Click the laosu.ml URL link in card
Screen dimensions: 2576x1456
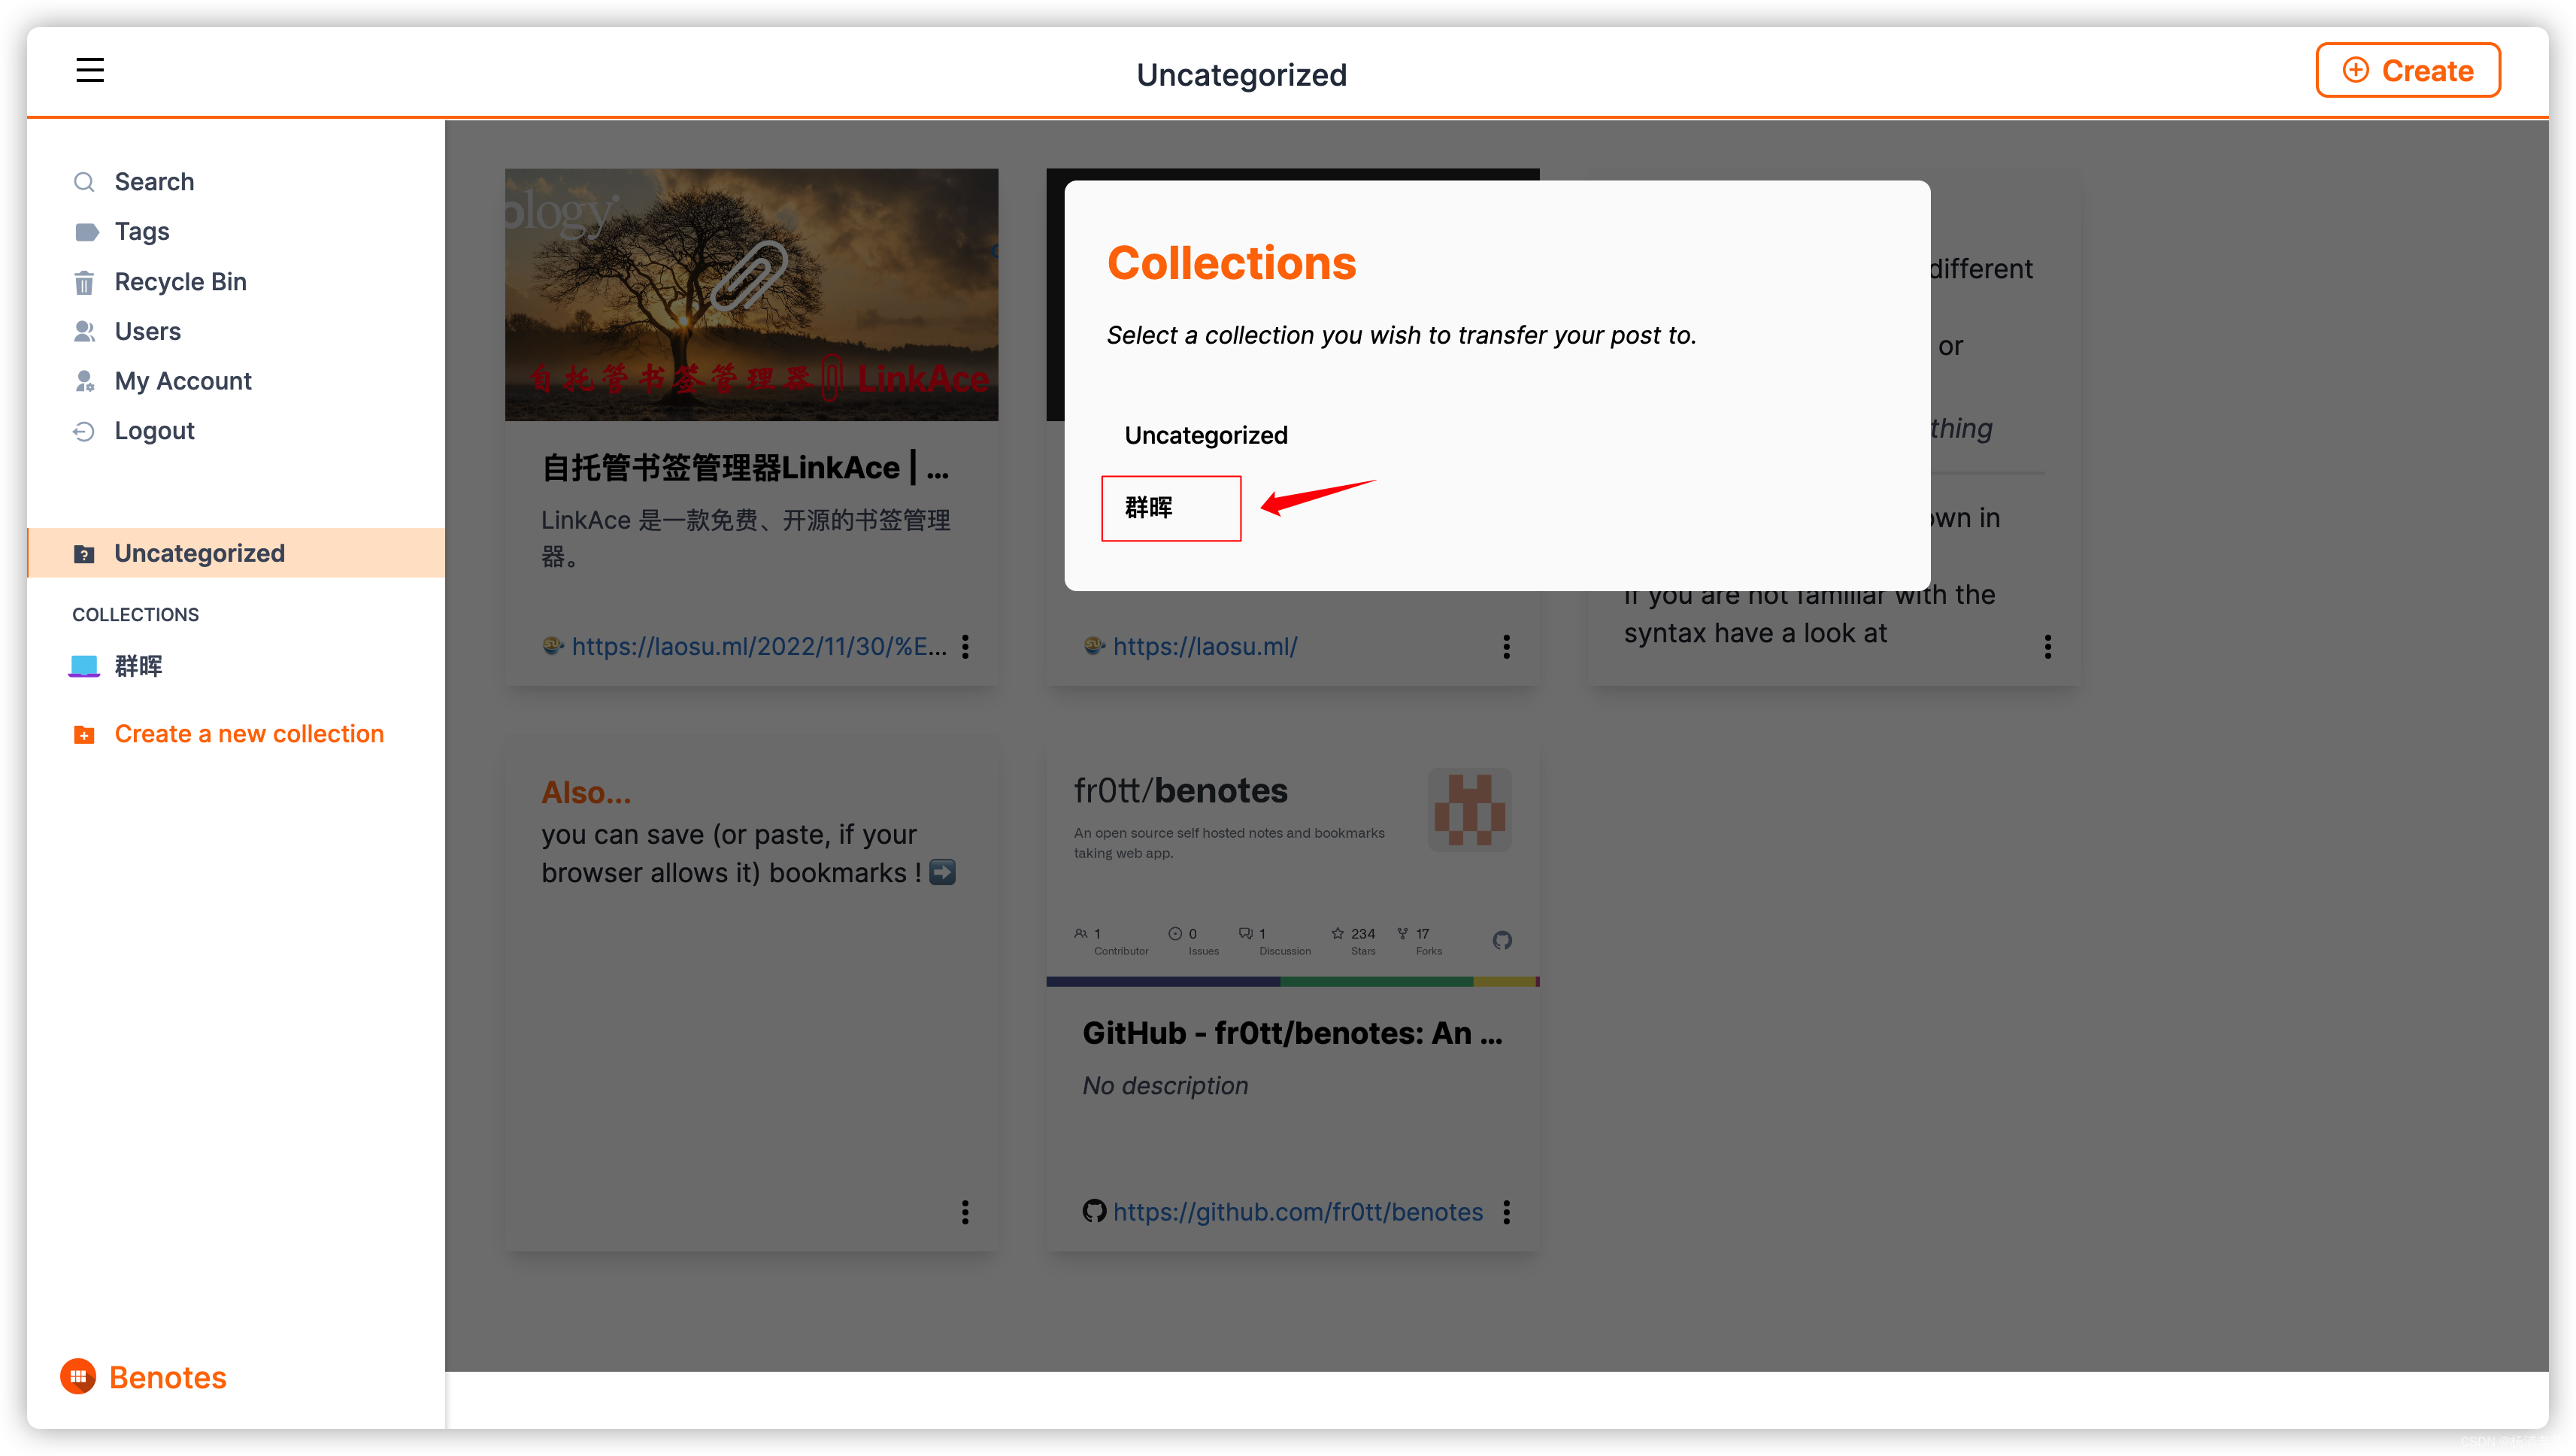click(1205, 644)
